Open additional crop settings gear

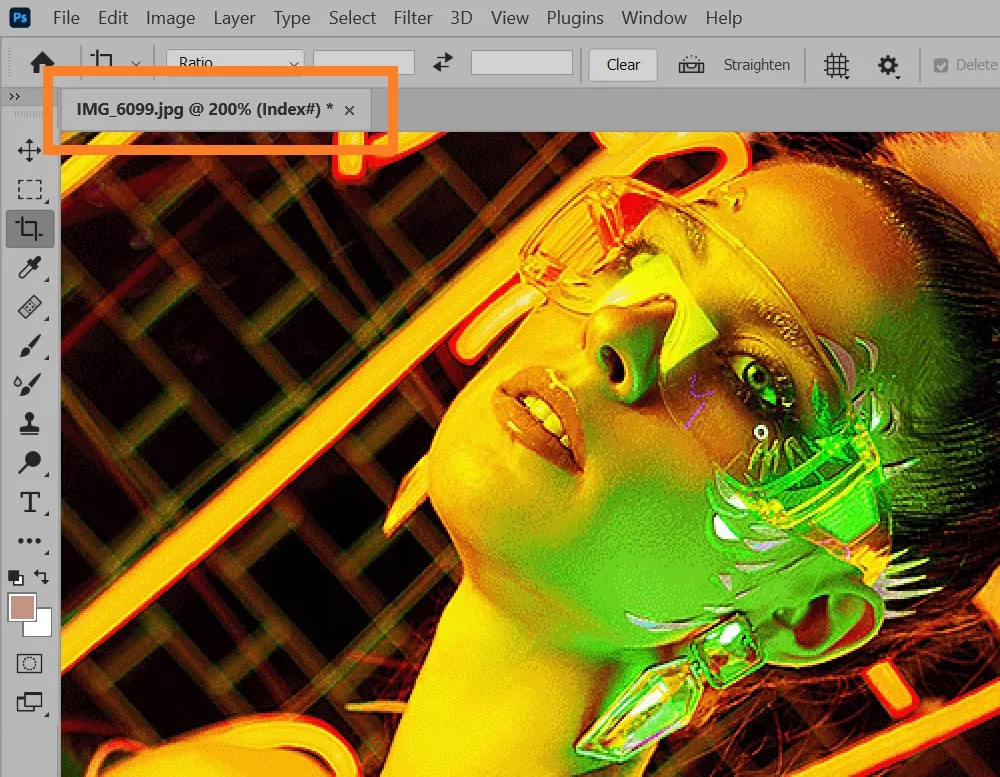(888, 65)
